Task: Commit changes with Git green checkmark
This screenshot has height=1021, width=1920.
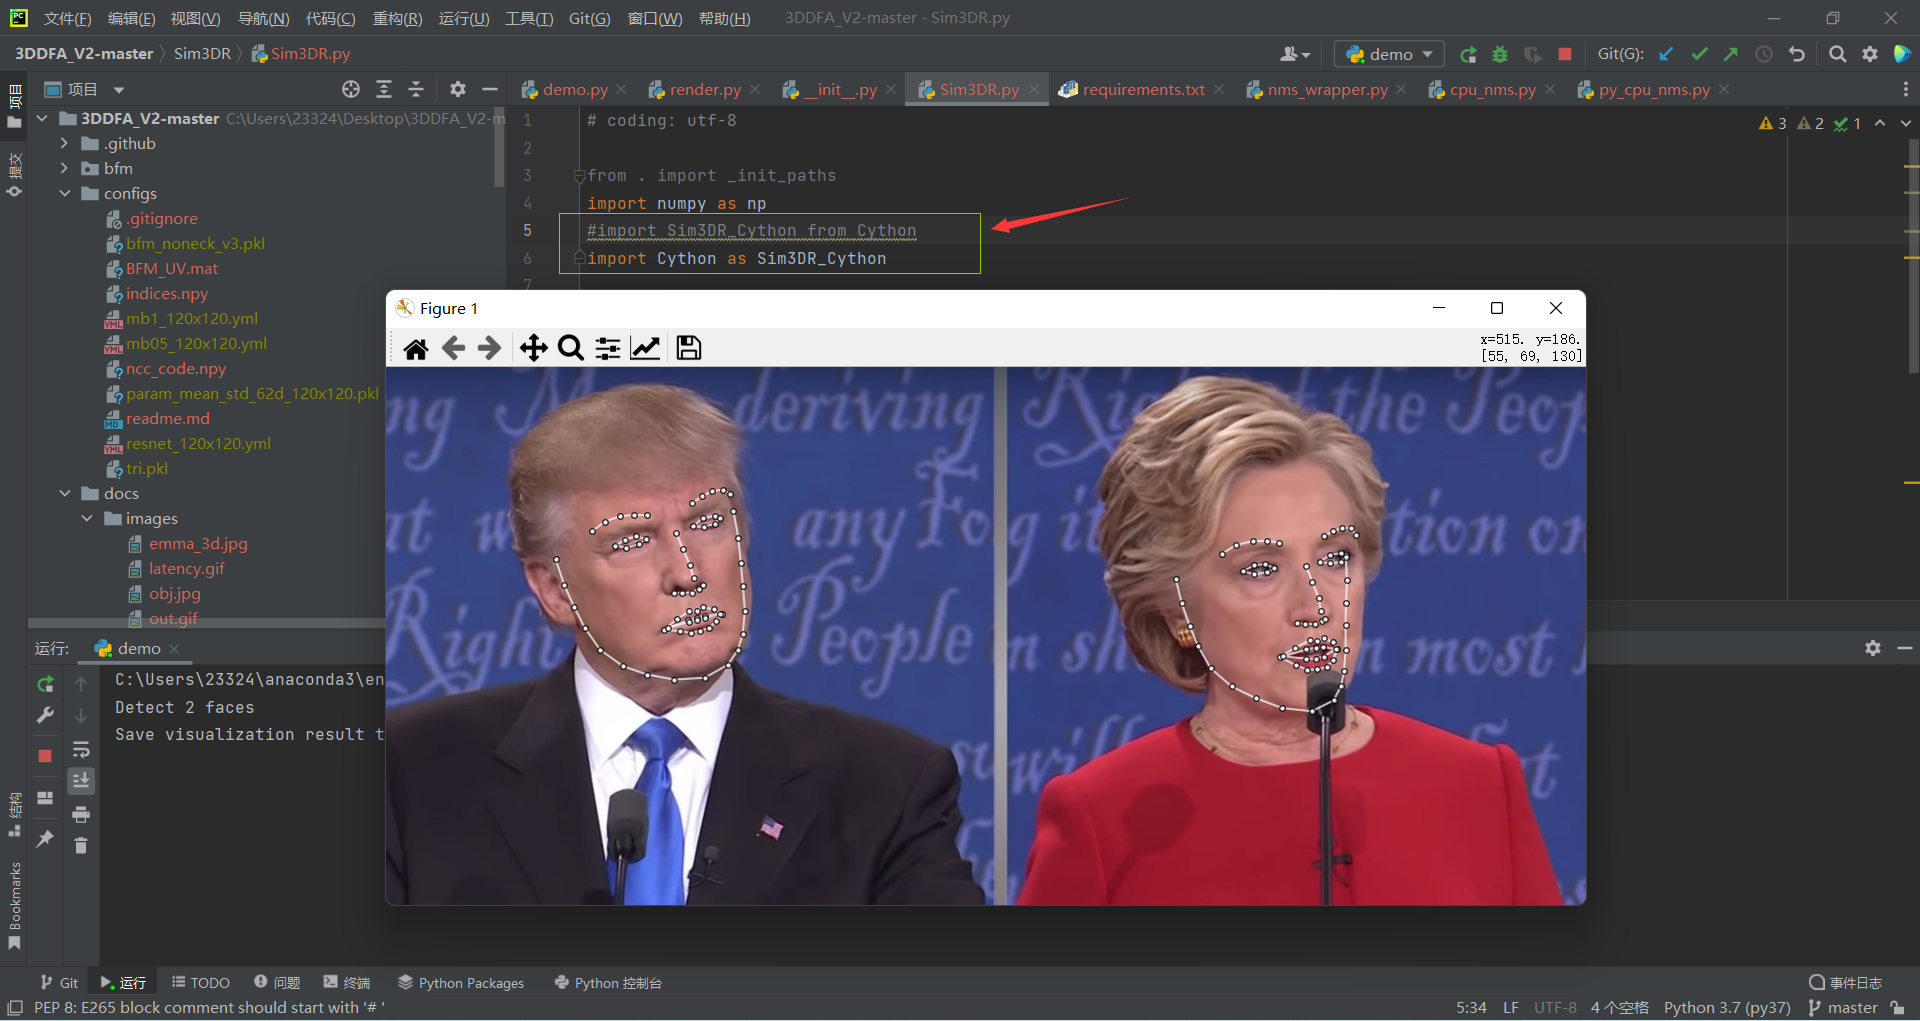Action: coord(1699,54)
